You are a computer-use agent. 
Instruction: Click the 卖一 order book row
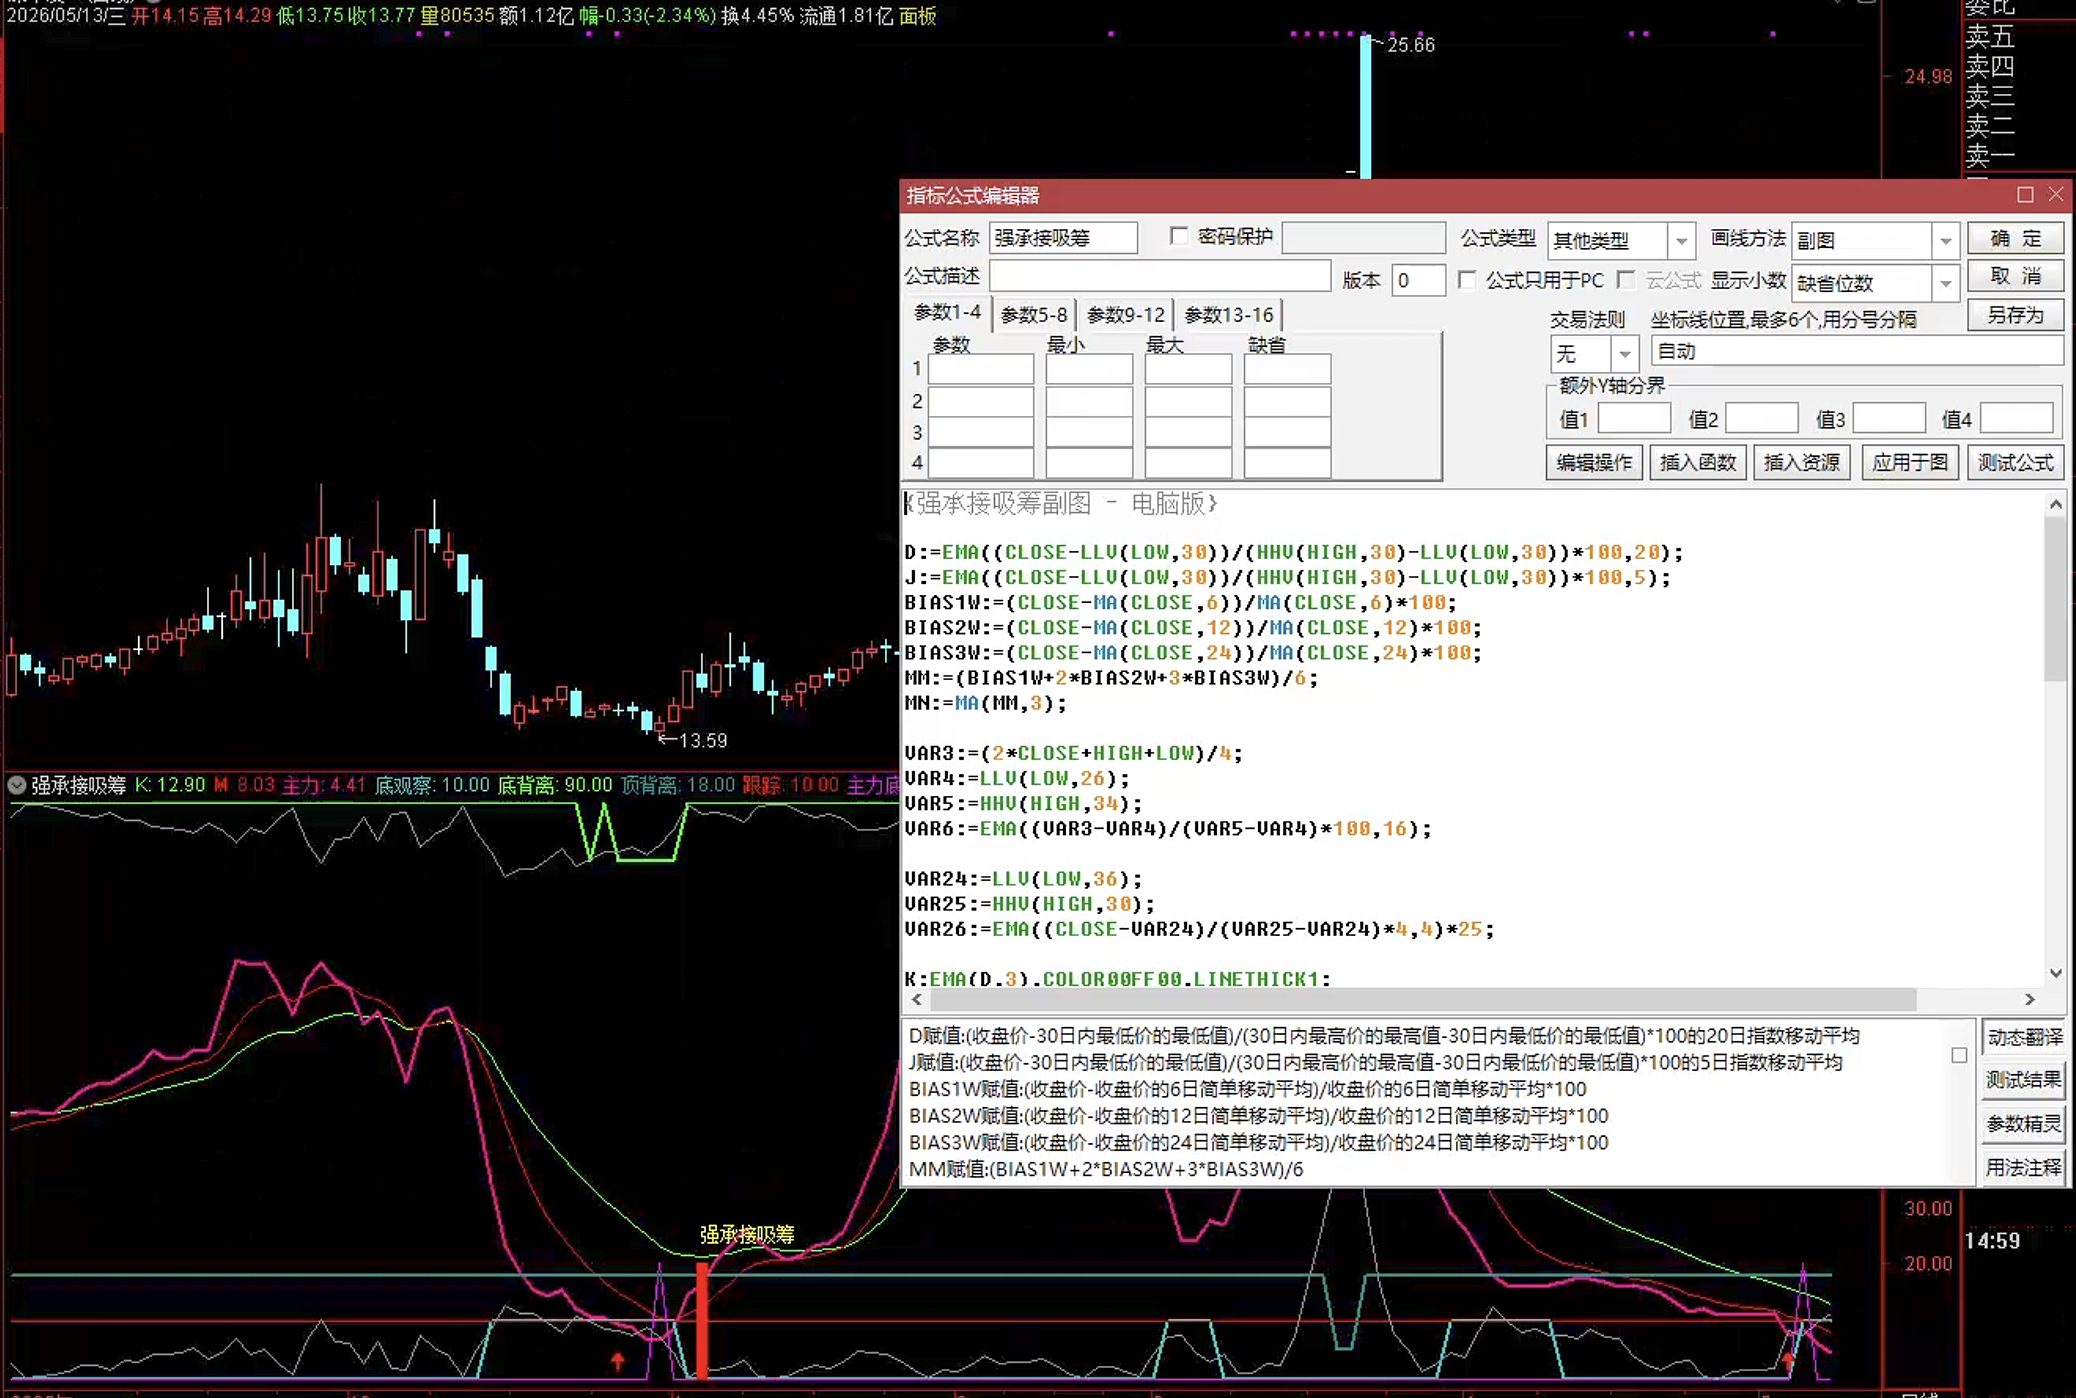[x=1990, y=155]
